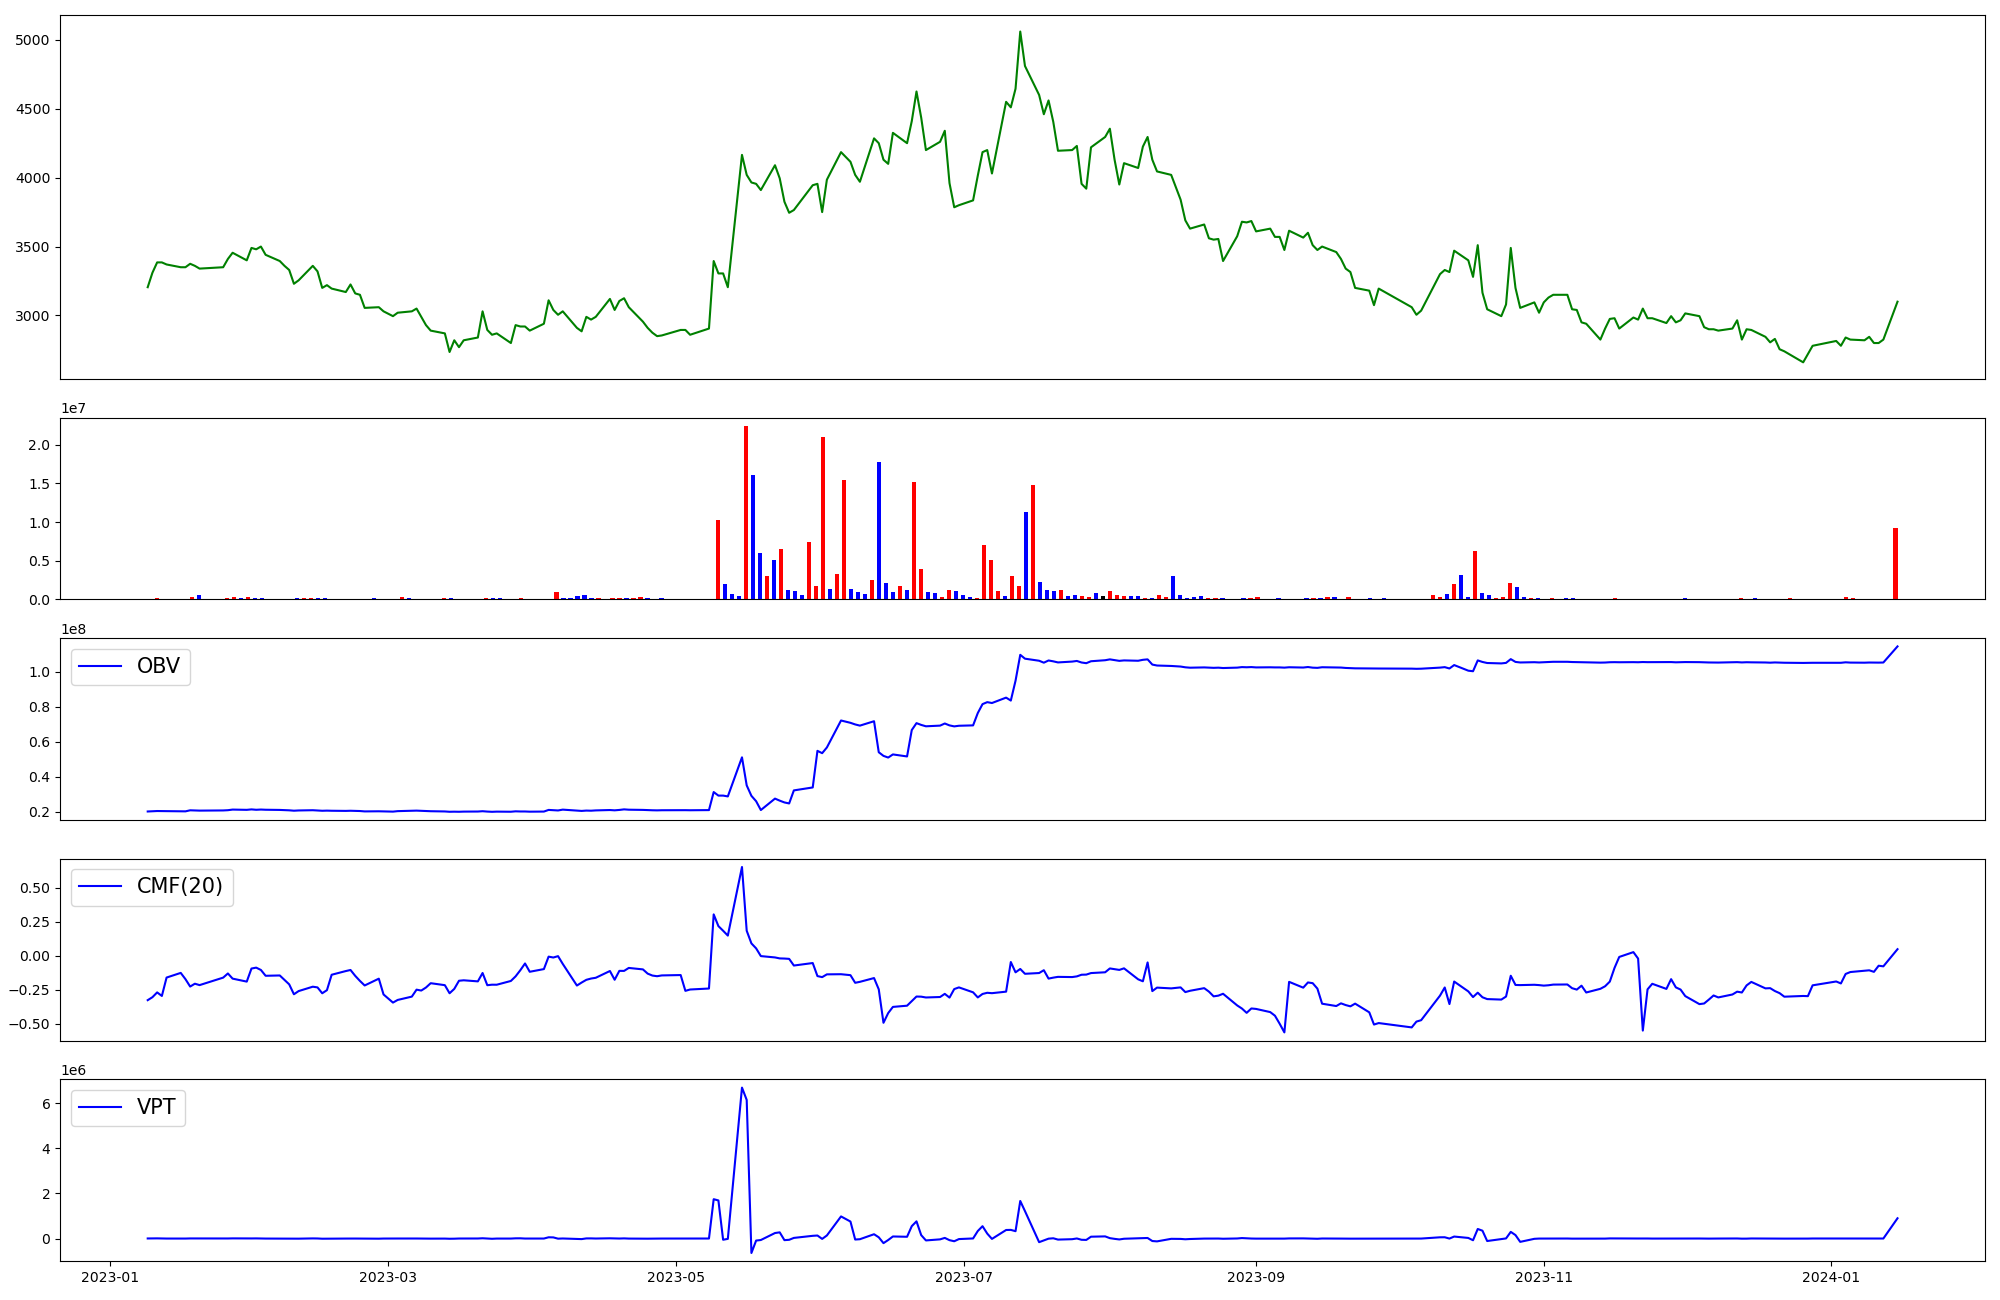This screenshot has width=2000, height=1300.
Task: Click the tallest red volume bar in May
Action: tap(746, 513)
